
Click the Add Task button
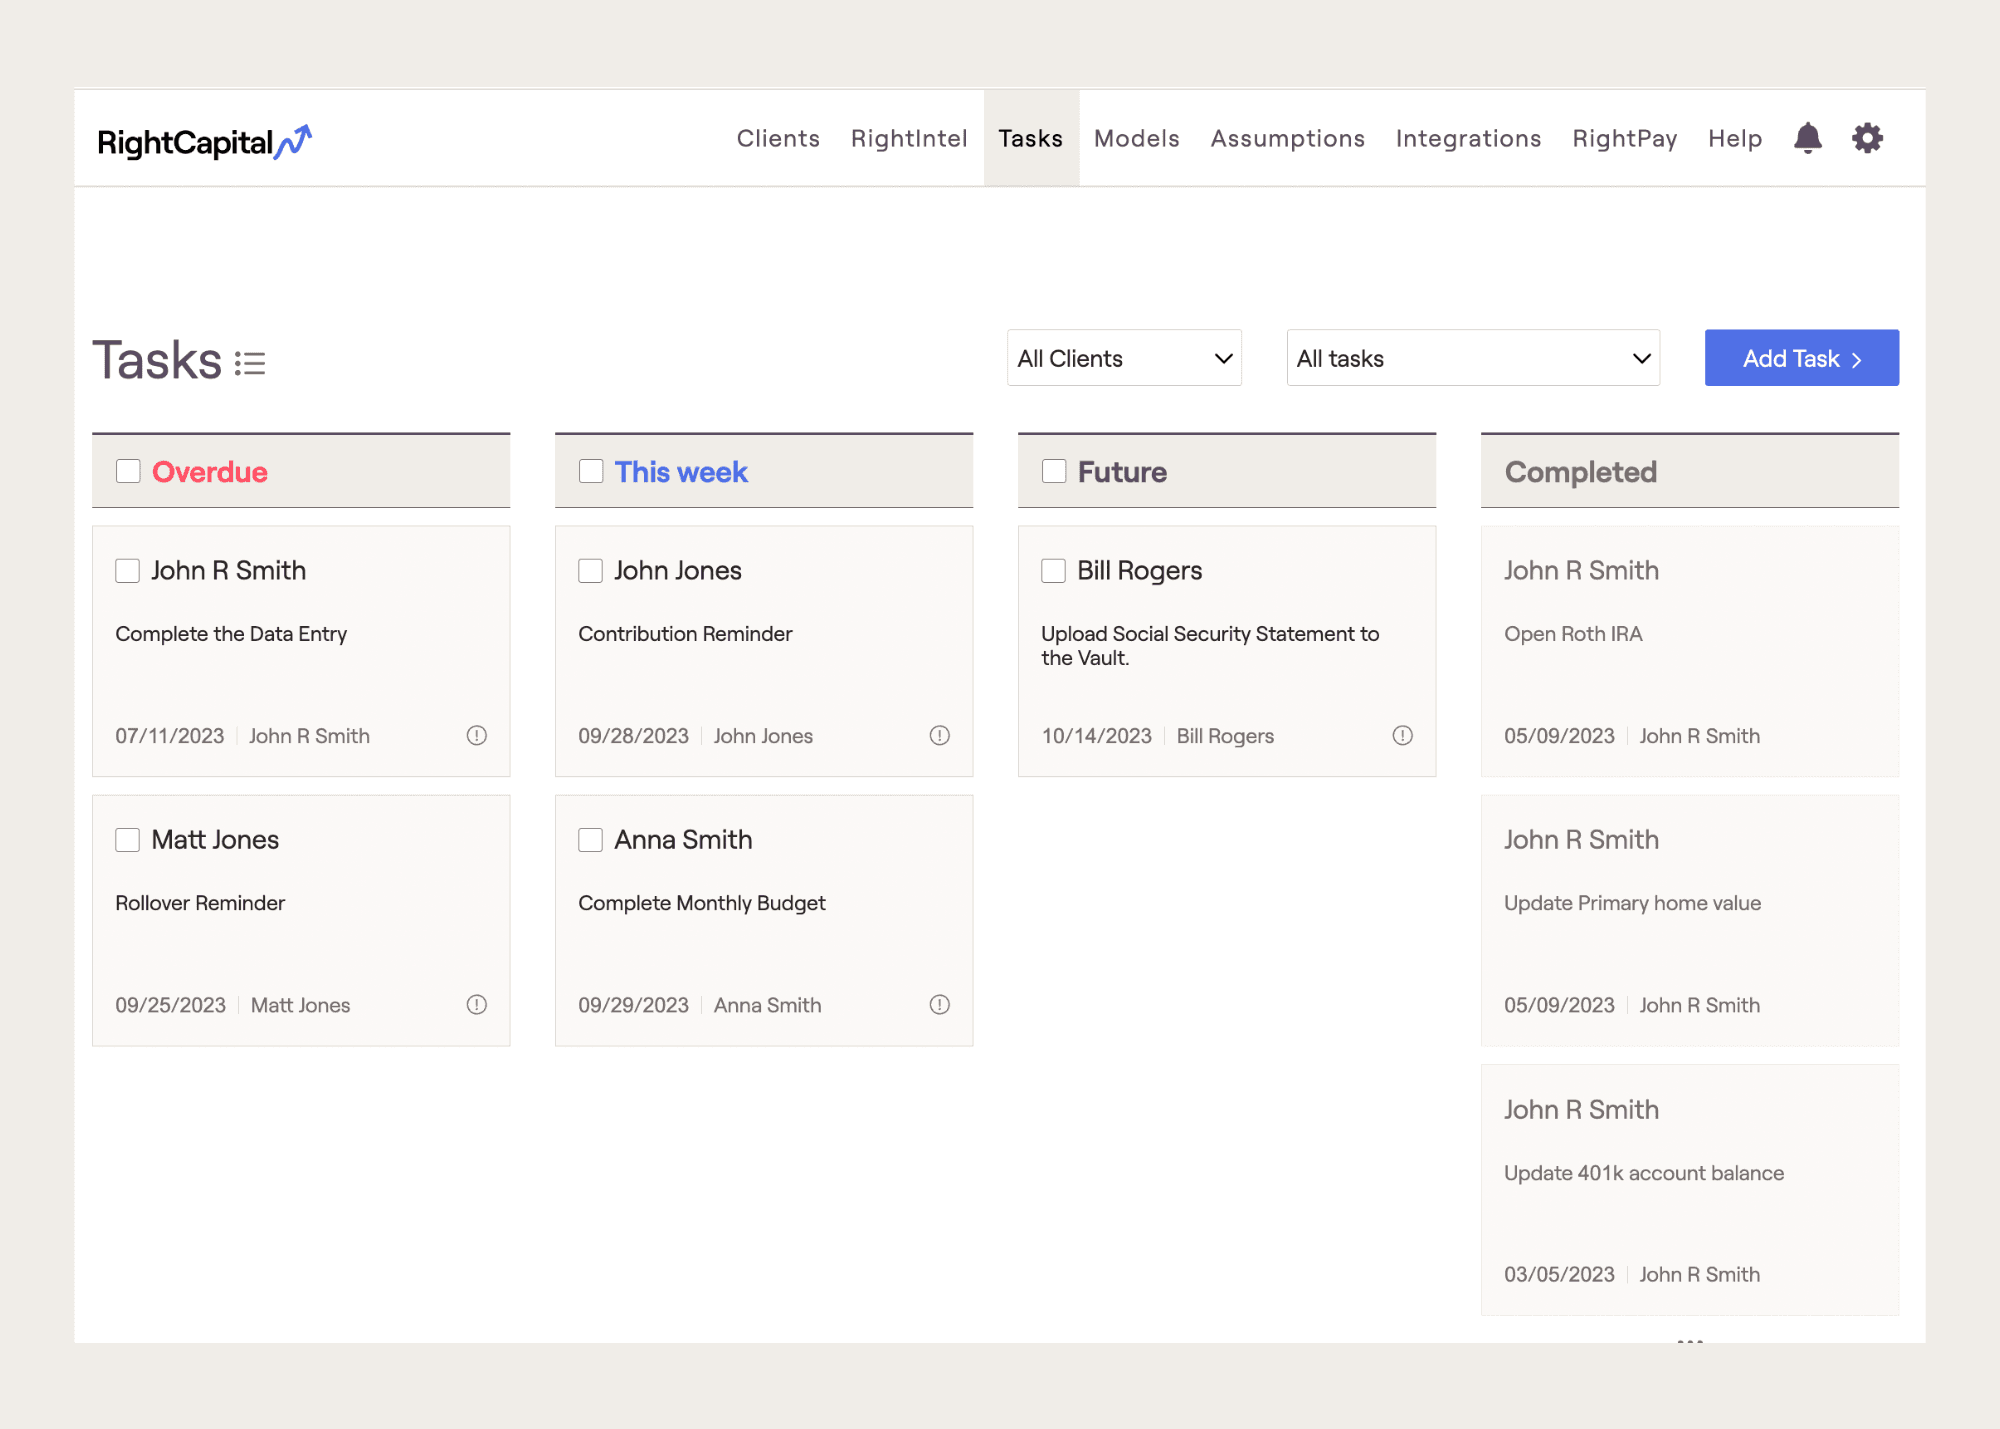[1801, 358]
